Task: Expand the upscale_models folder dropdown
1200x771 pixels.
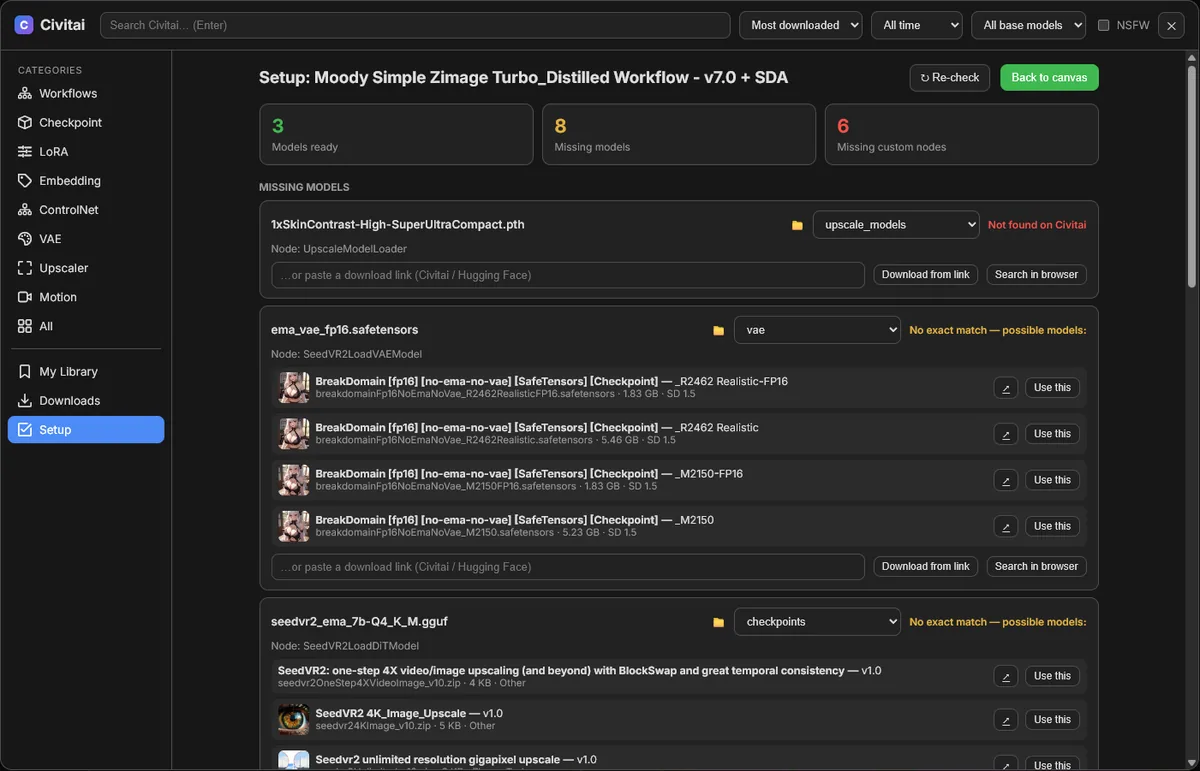Action: 896,225
